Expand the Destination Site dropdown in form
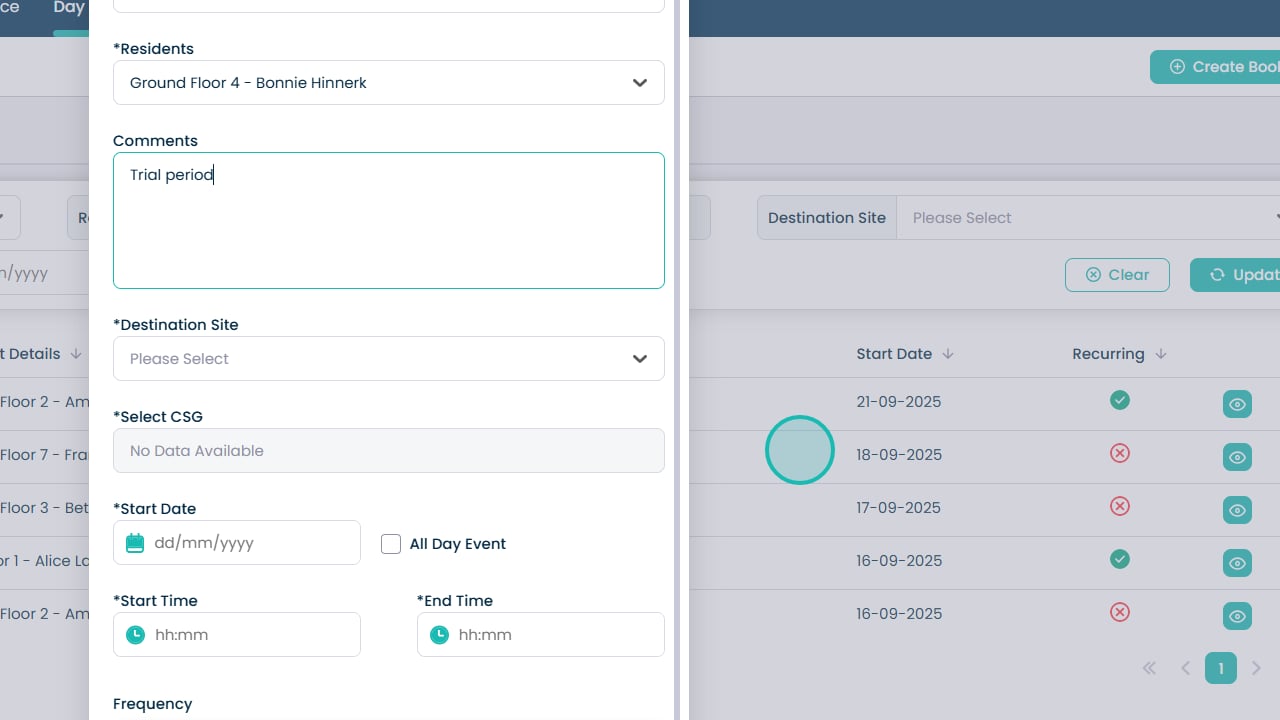 pyautogui.click(x=388, y=359)
